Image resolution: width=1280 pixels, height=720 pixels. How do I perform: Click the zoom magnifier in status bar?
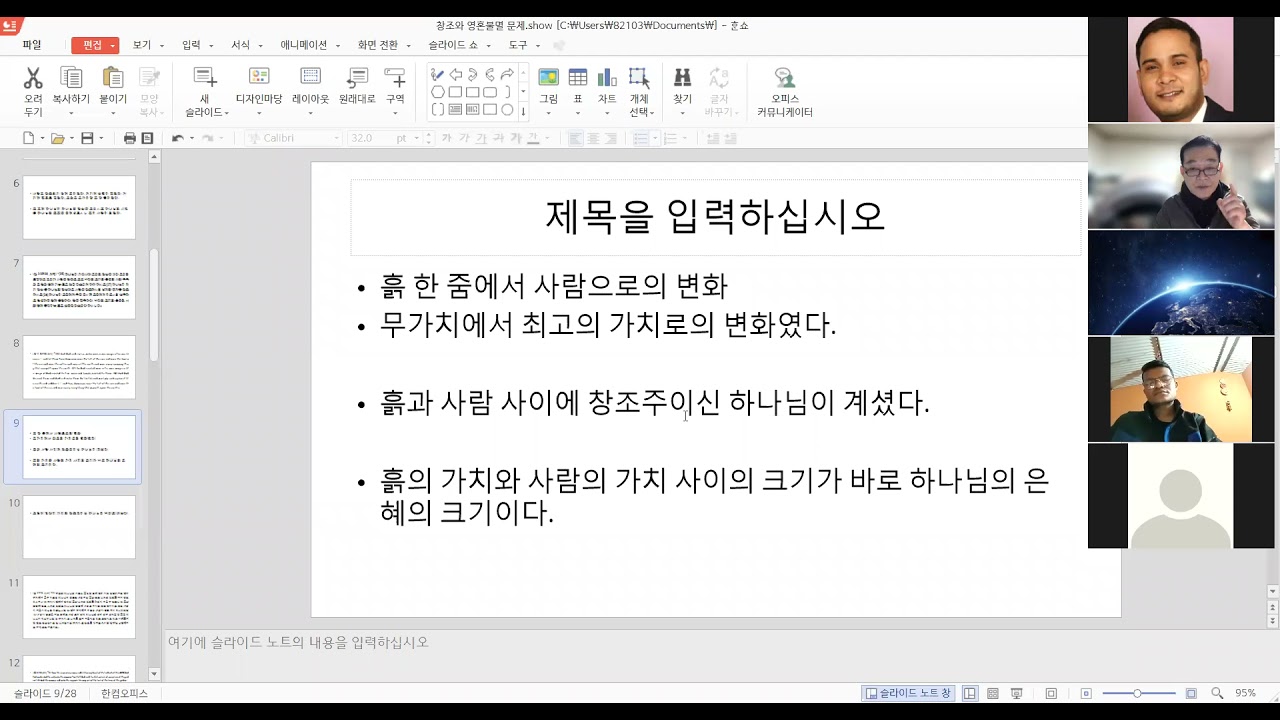1217,693
